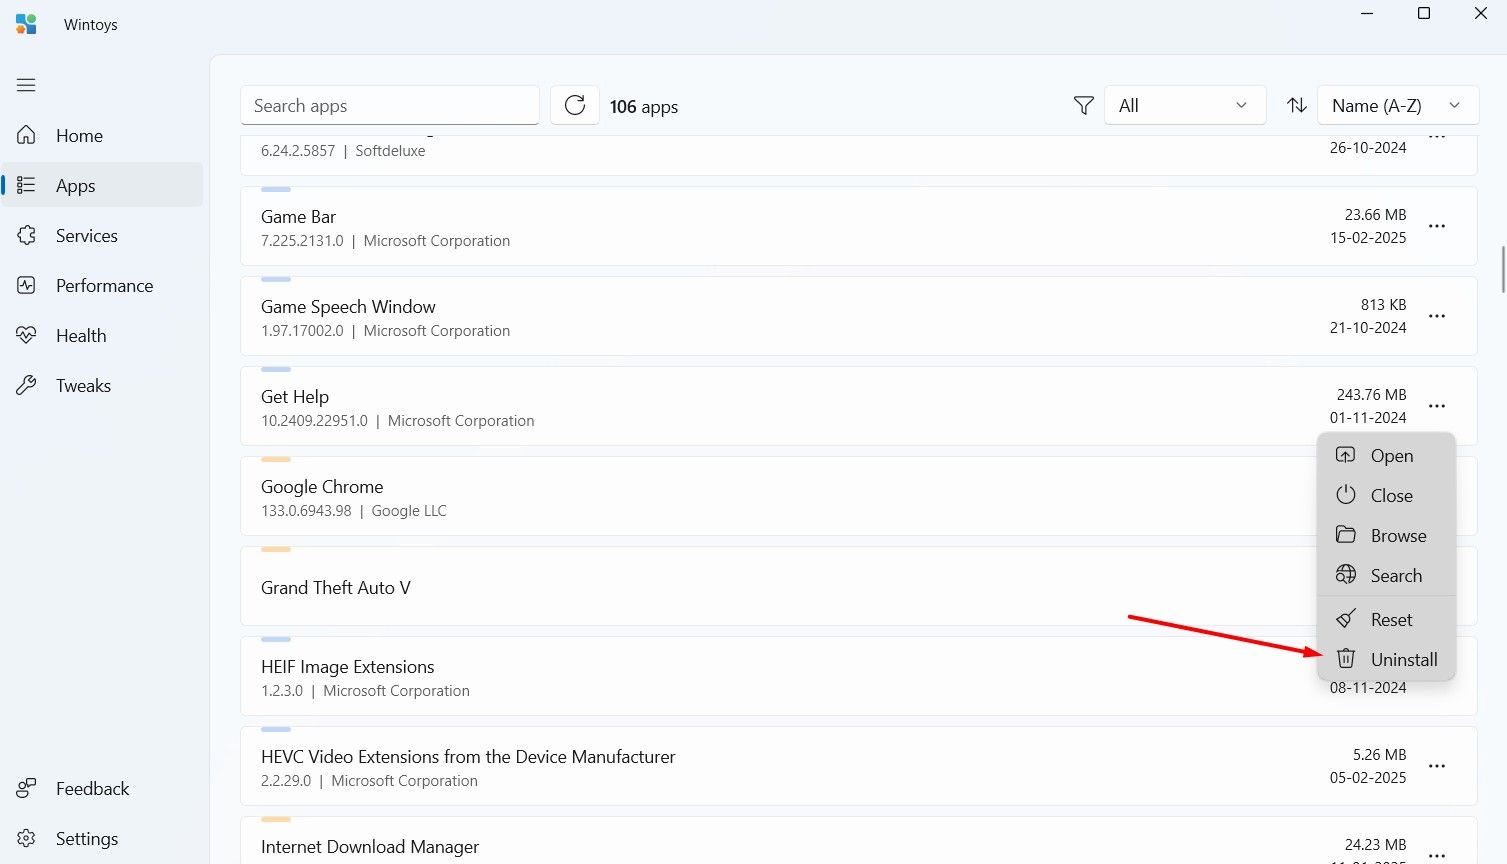1507x864 pixels.
Task: Open the Home page
Action: [x=102, y=135]
